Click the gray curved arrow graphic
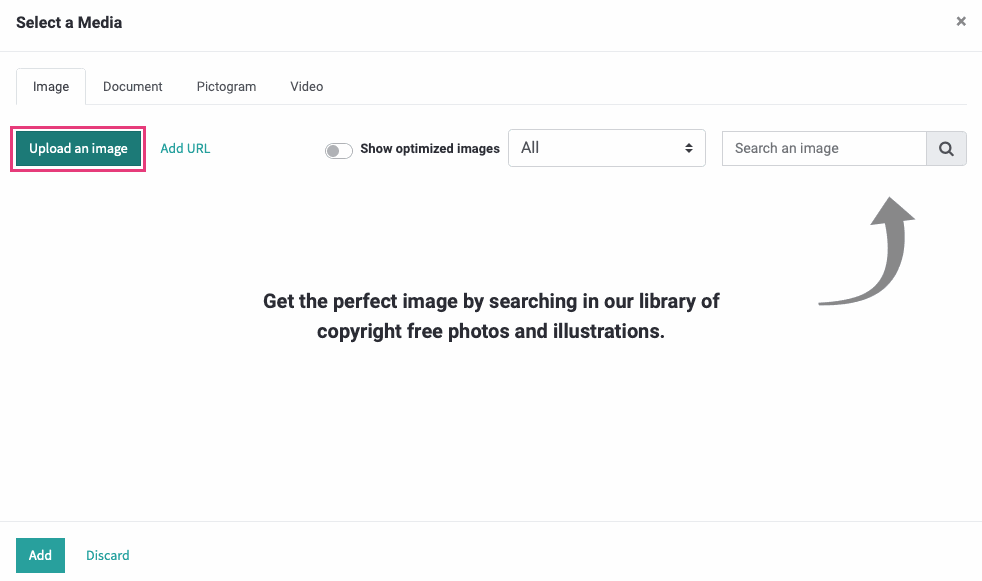Screen dimensions: 982x581 pyautogui.click(x=868, y=252)
